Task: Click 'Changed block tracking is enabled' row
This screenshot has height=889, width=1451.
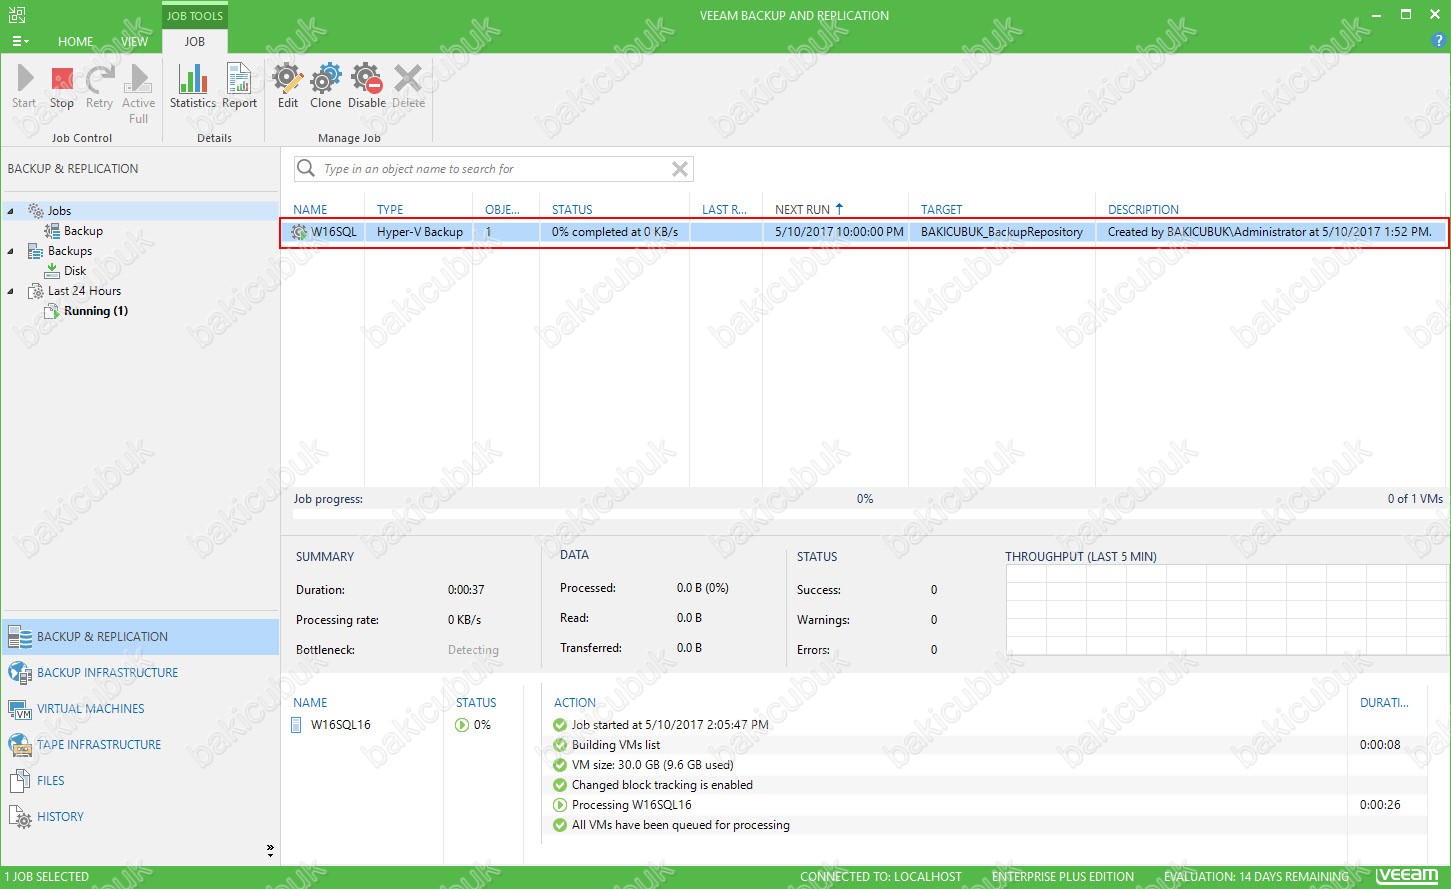Action: 662,785
